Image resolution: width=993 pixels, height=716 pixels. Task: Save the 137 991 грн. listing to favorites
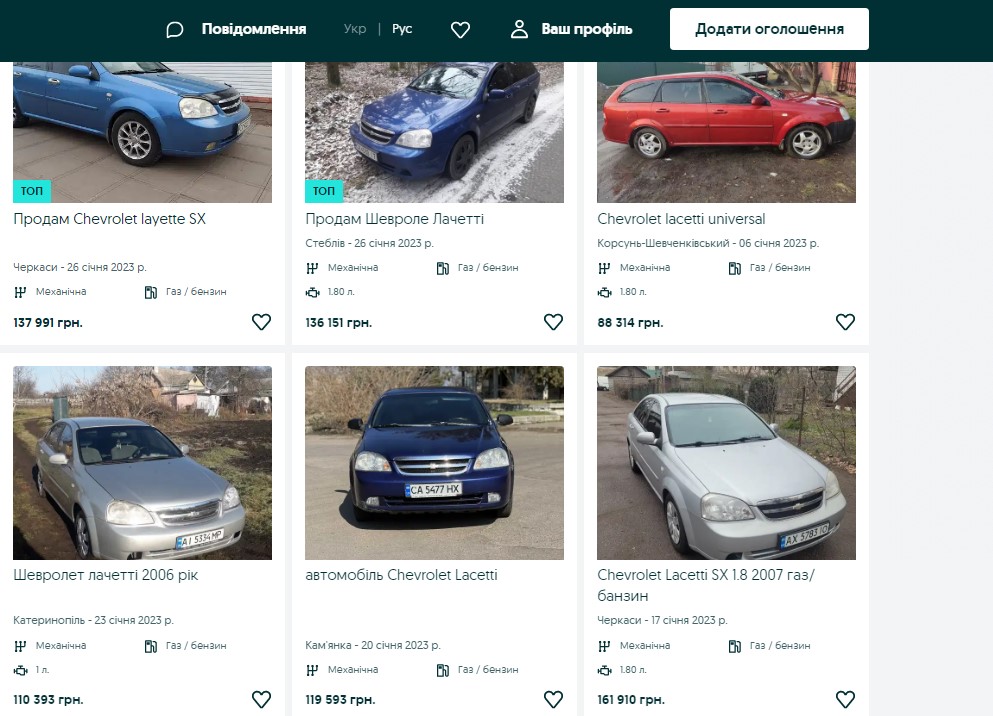click(x=262, y=322)
